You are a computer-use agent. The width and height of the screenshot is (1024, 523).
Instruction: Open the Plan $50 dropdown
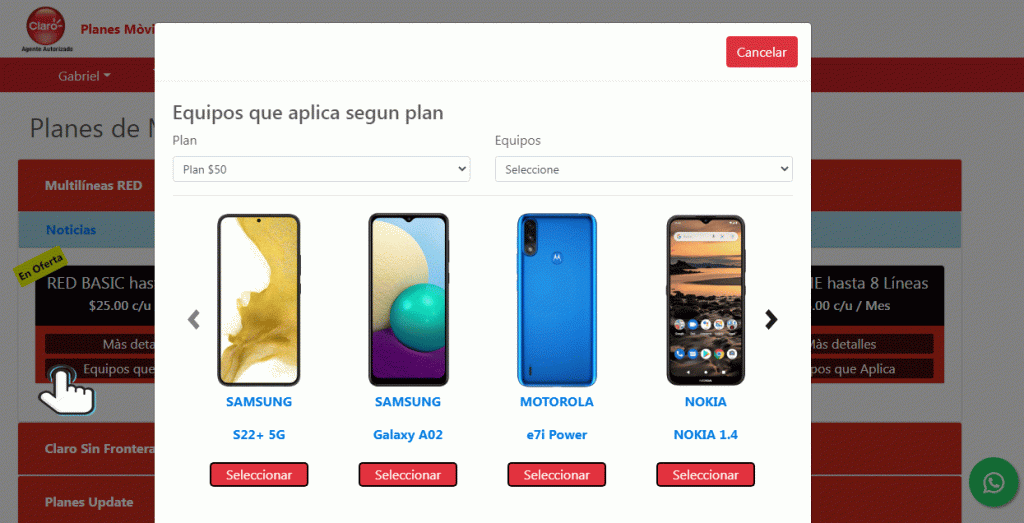(321, 169)
